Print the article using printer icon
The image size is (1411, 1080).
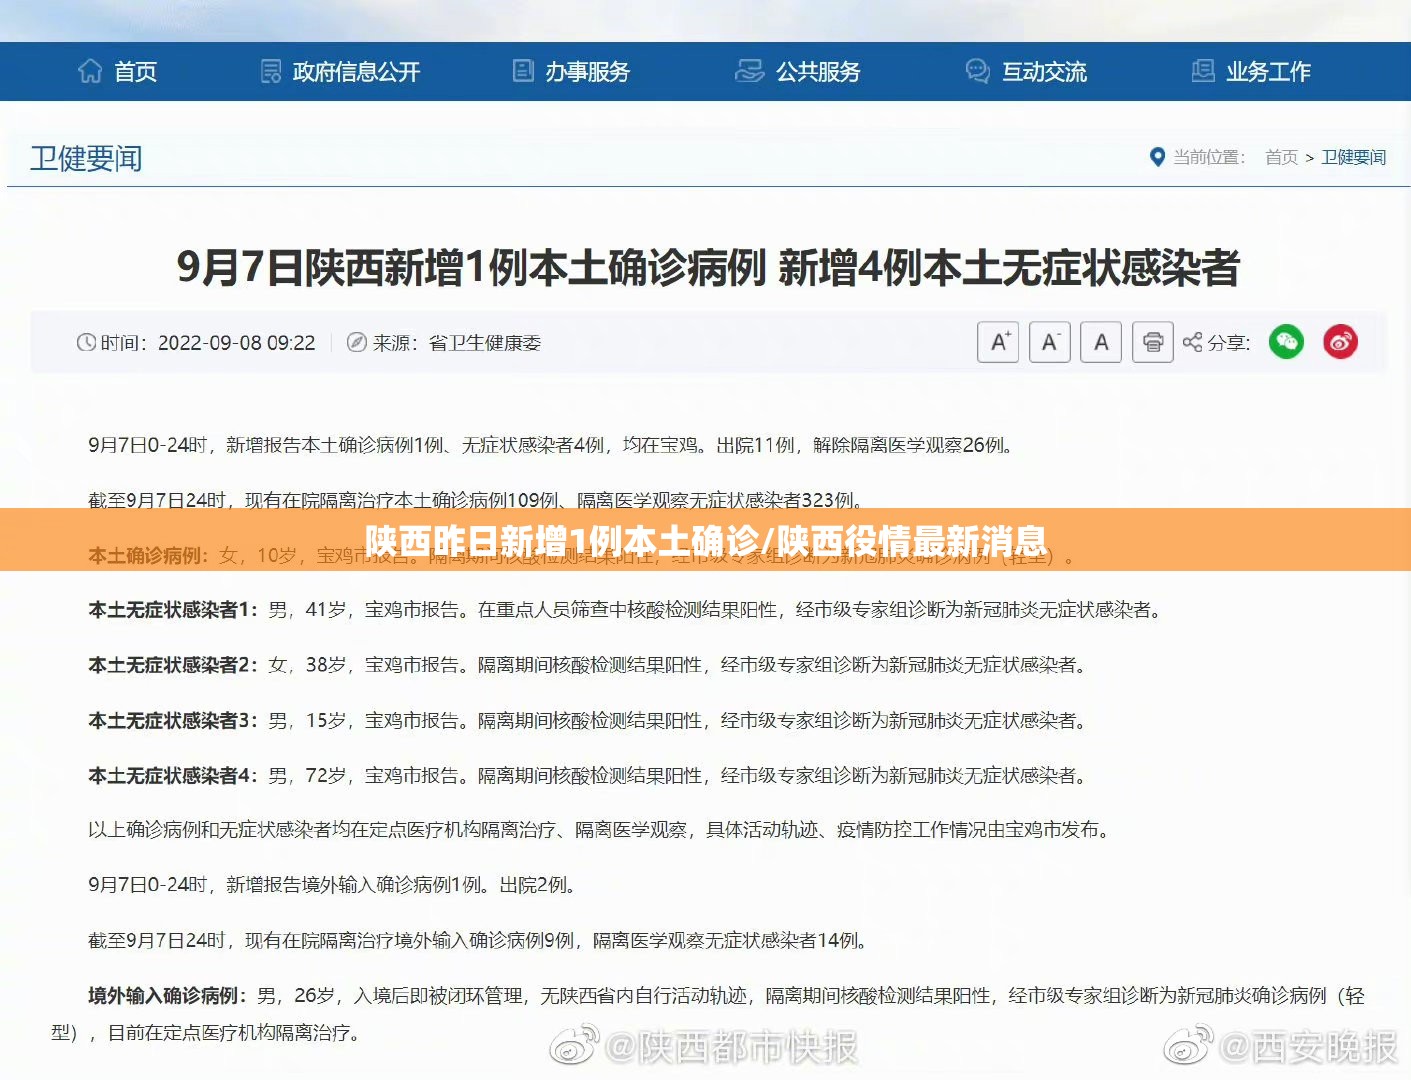(1153, 342)
